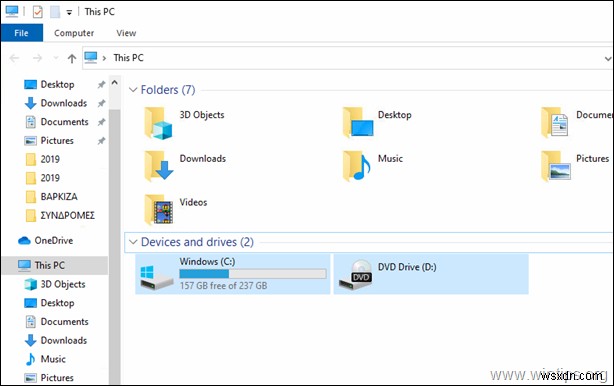Click the address bar showing This PC
This screenshot has height=386, width=614.
(x=347, y=58)
